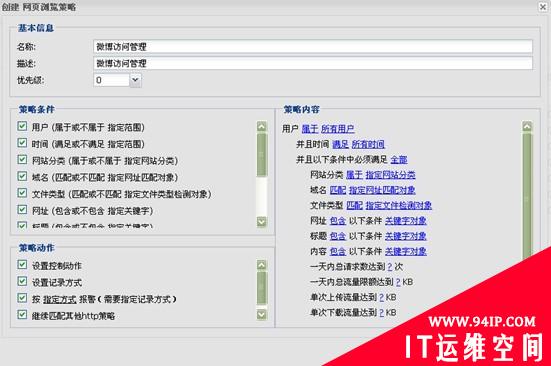This screenshot has height=366, width=551.
Task: Toggle the 网址 (包含或不包含 指定关键字) checkbox
Action: 22,210
